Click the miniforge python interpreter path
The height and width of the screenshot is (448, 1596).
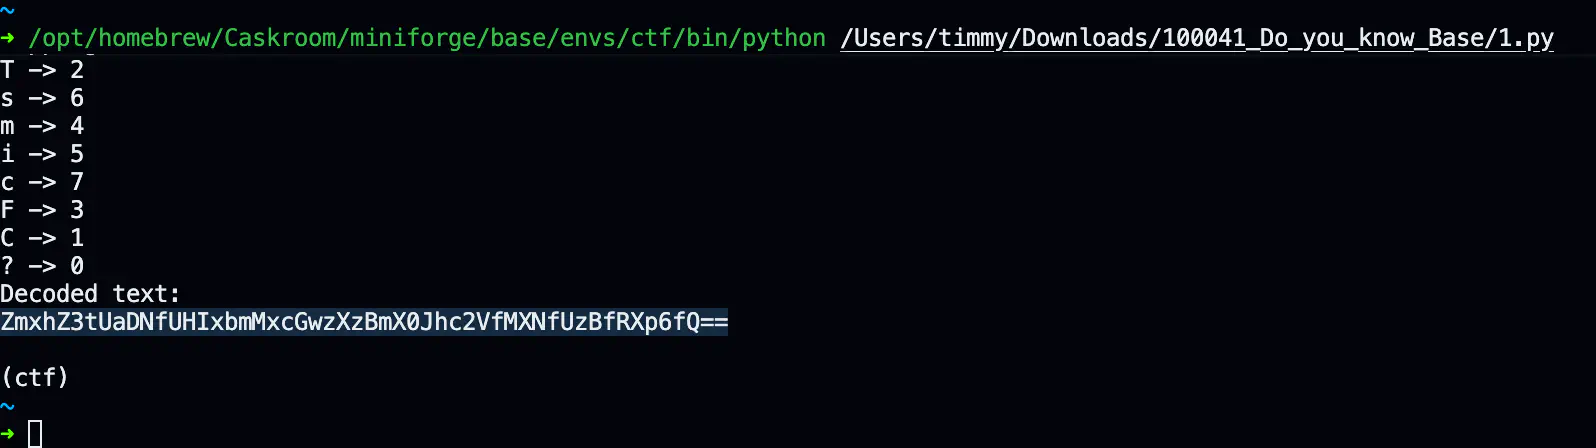click(x=427, y=38)
